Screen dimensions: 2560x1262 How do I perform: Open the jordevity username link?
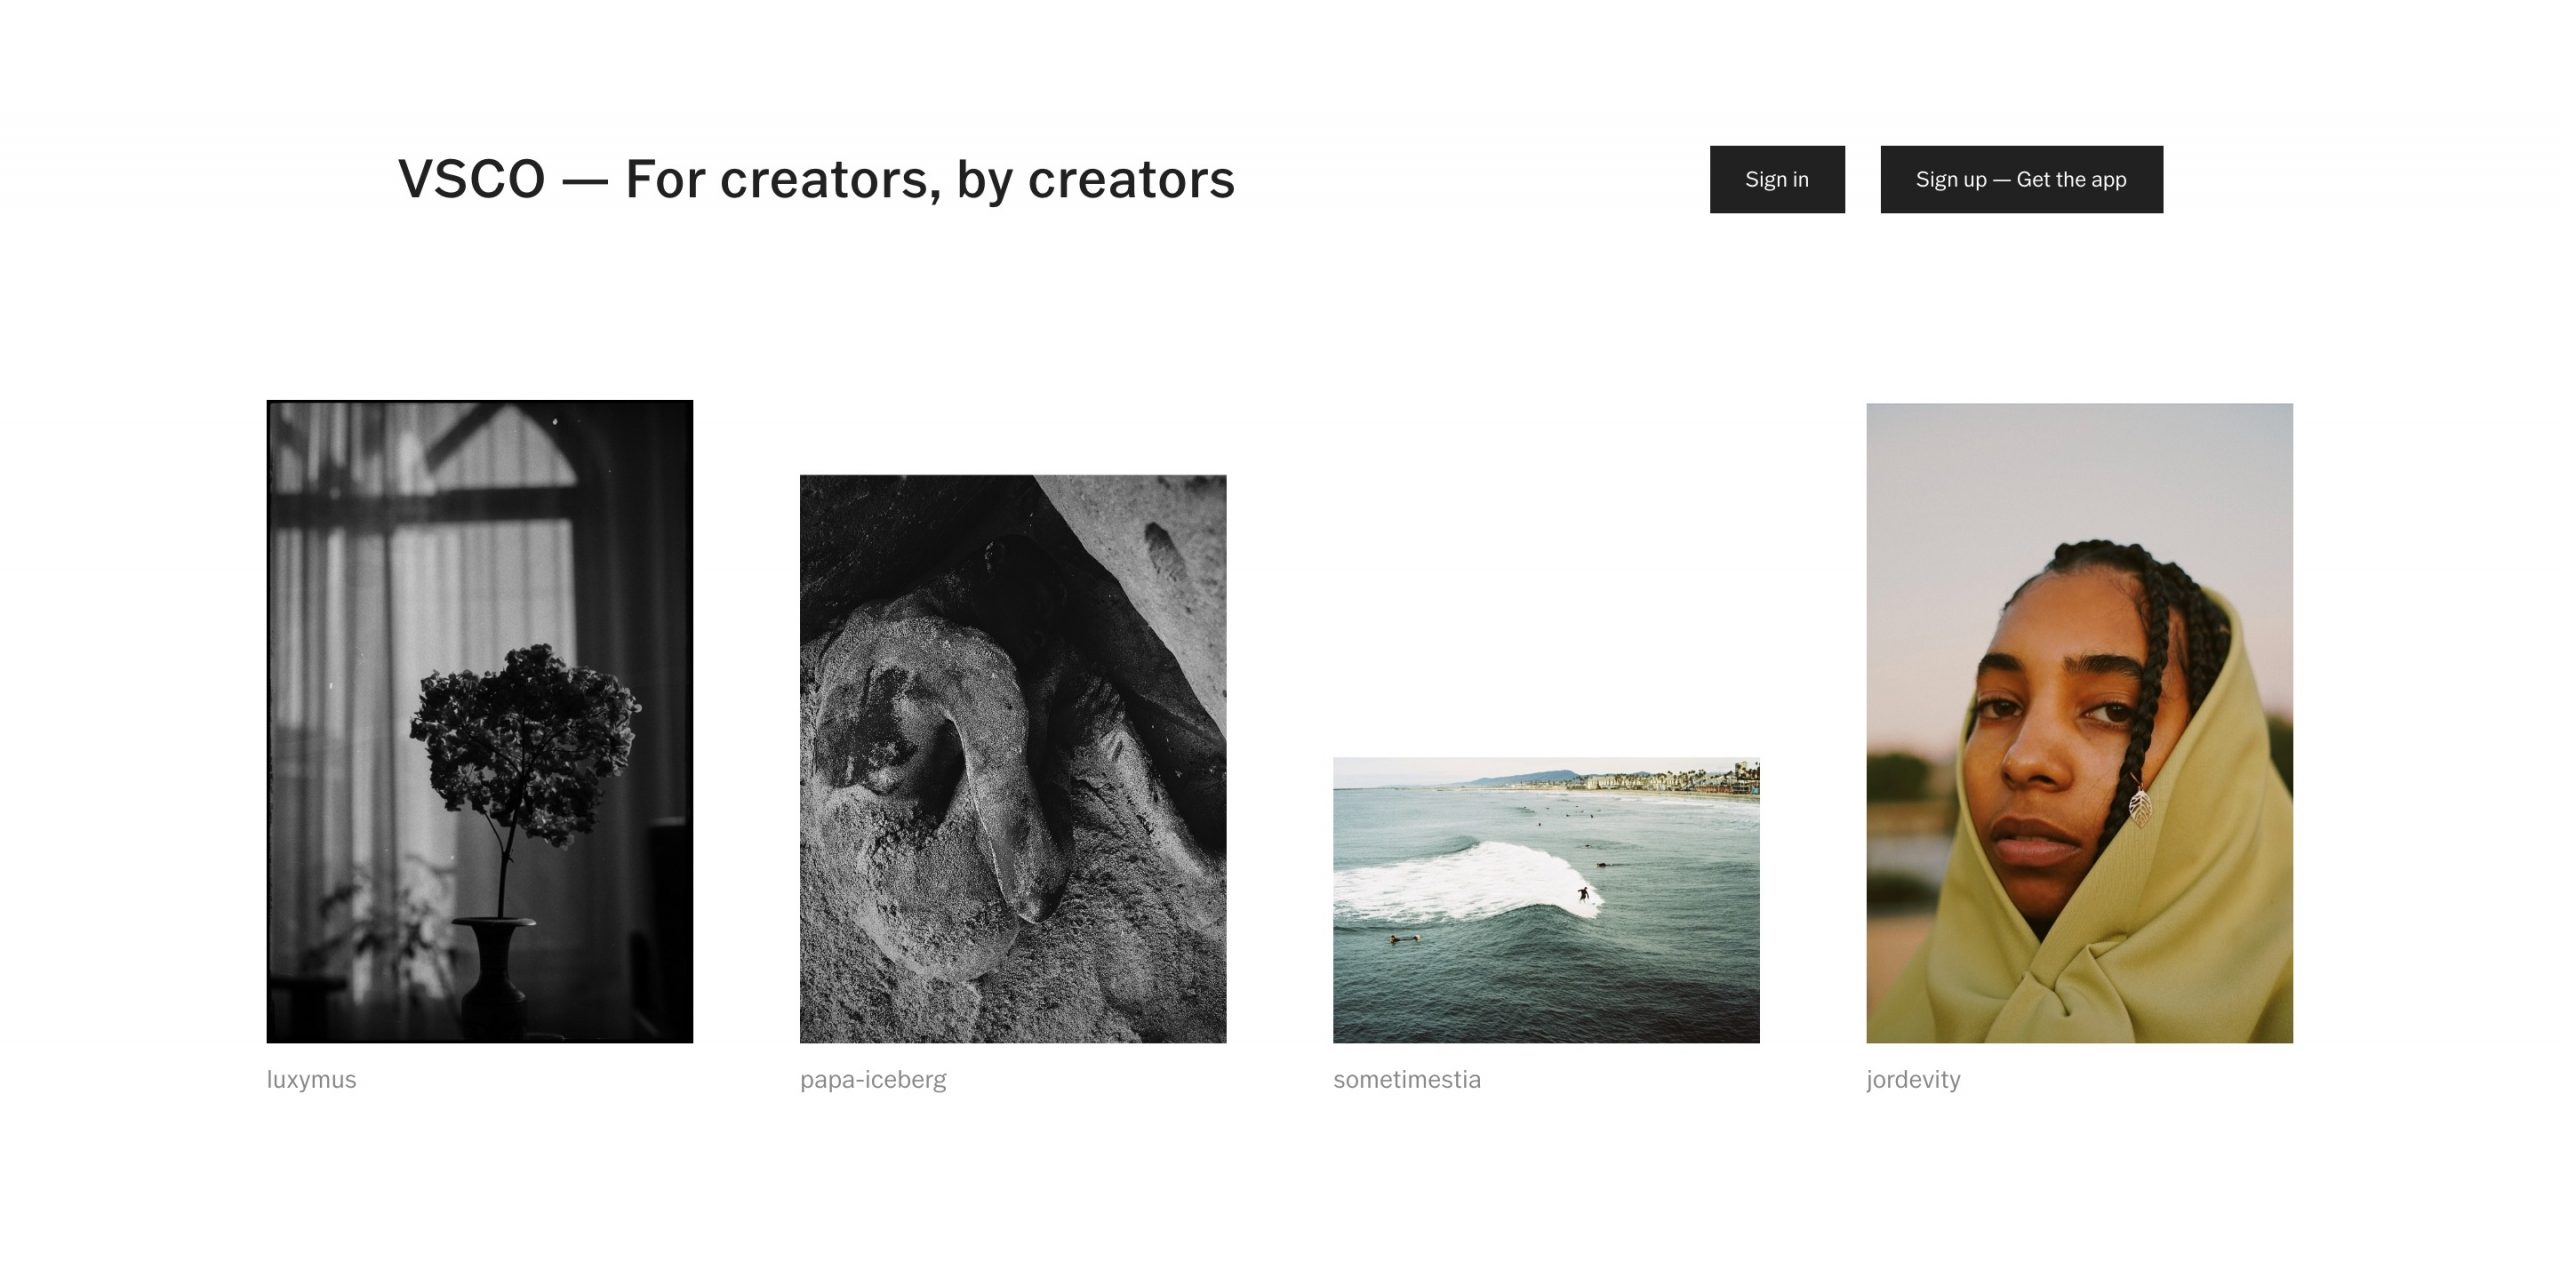(x=1912, y=1079)
